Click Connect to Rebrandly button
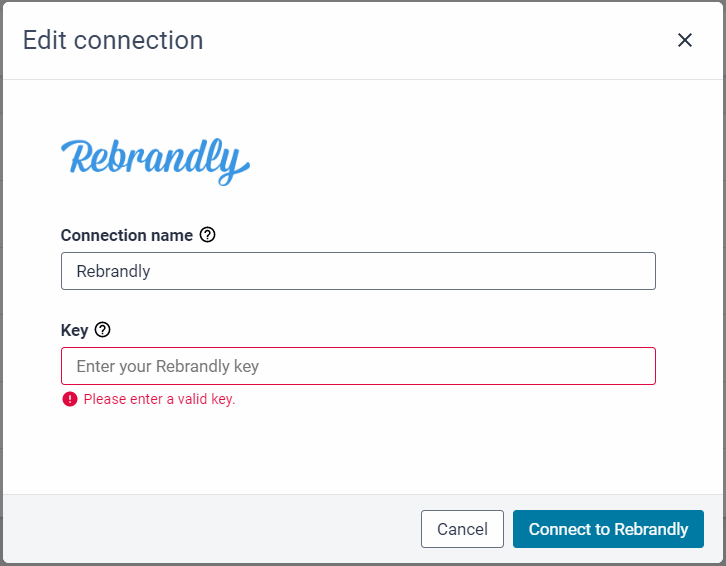 608,529
